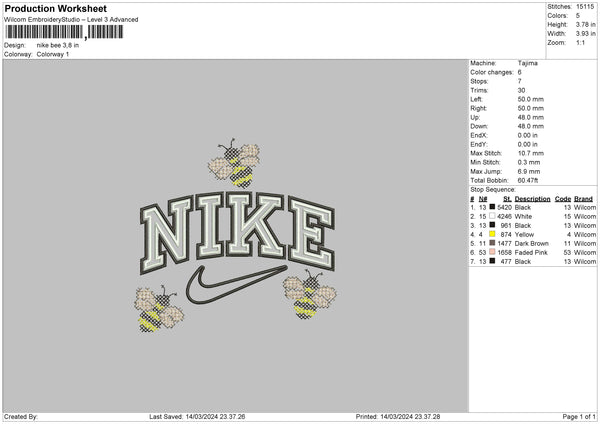The height and width of the screenshot is (424, 600).
Task: Click the letter E of NIKE
Action: pyautogui.click(x=311, y=233)
